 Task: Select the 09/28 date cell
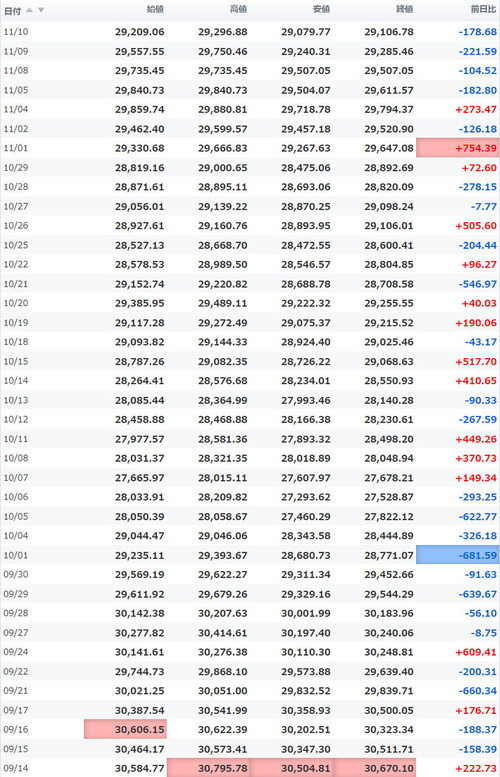16,613
